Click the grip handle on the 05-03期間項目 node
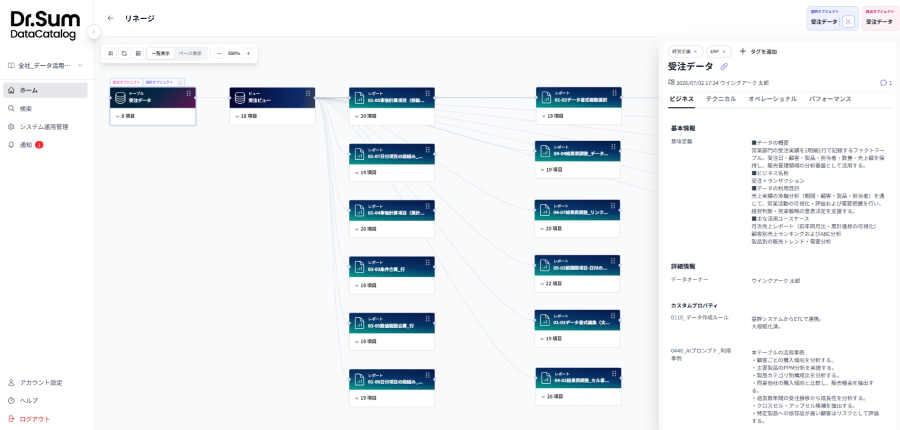900x430 pixels. click(x=614, y=262)
